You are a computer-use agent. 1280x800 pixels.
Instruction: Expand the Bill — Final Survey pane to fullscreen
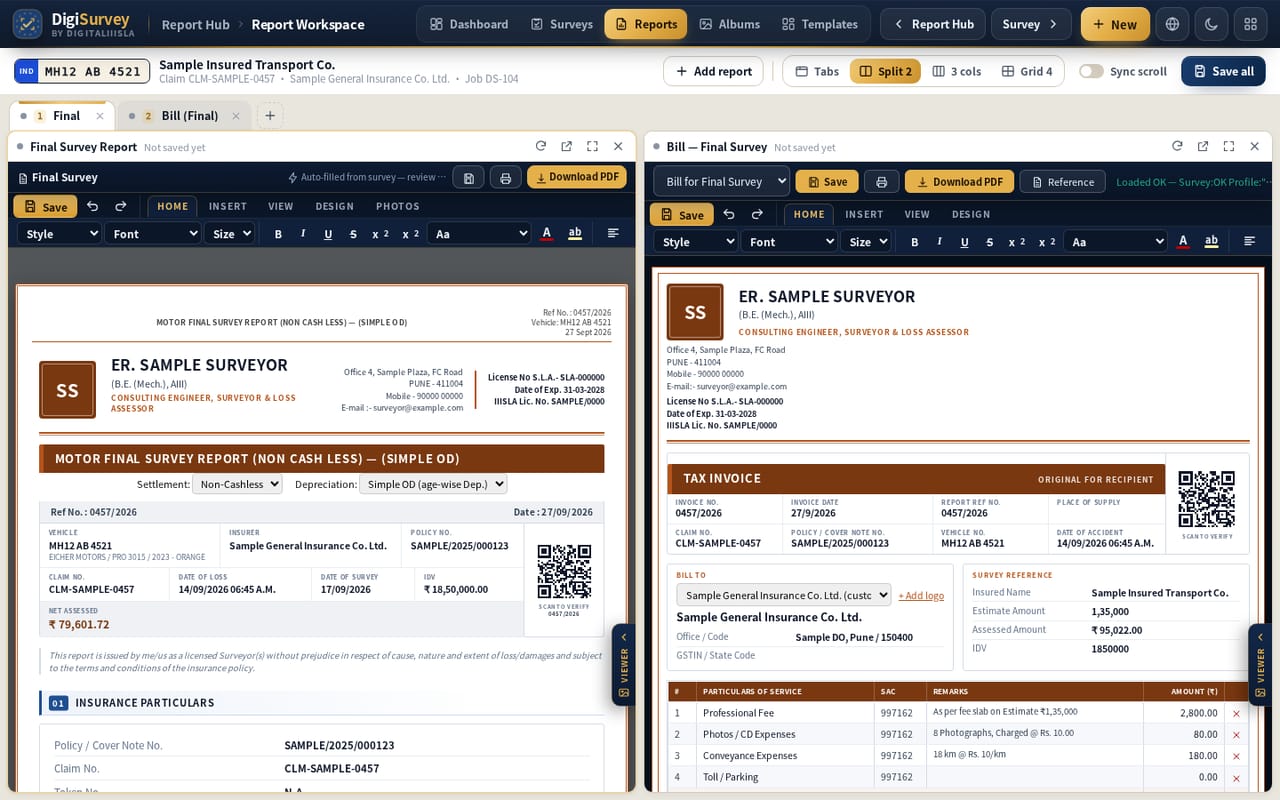(x=1229, y=146)
